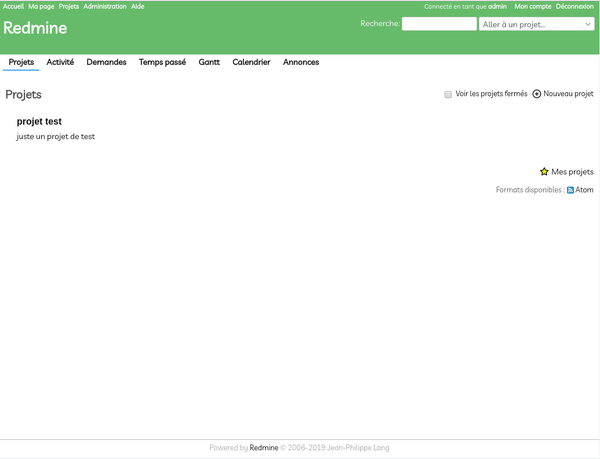
Task: Go to the Gantt tab
Action: [209, 62]
